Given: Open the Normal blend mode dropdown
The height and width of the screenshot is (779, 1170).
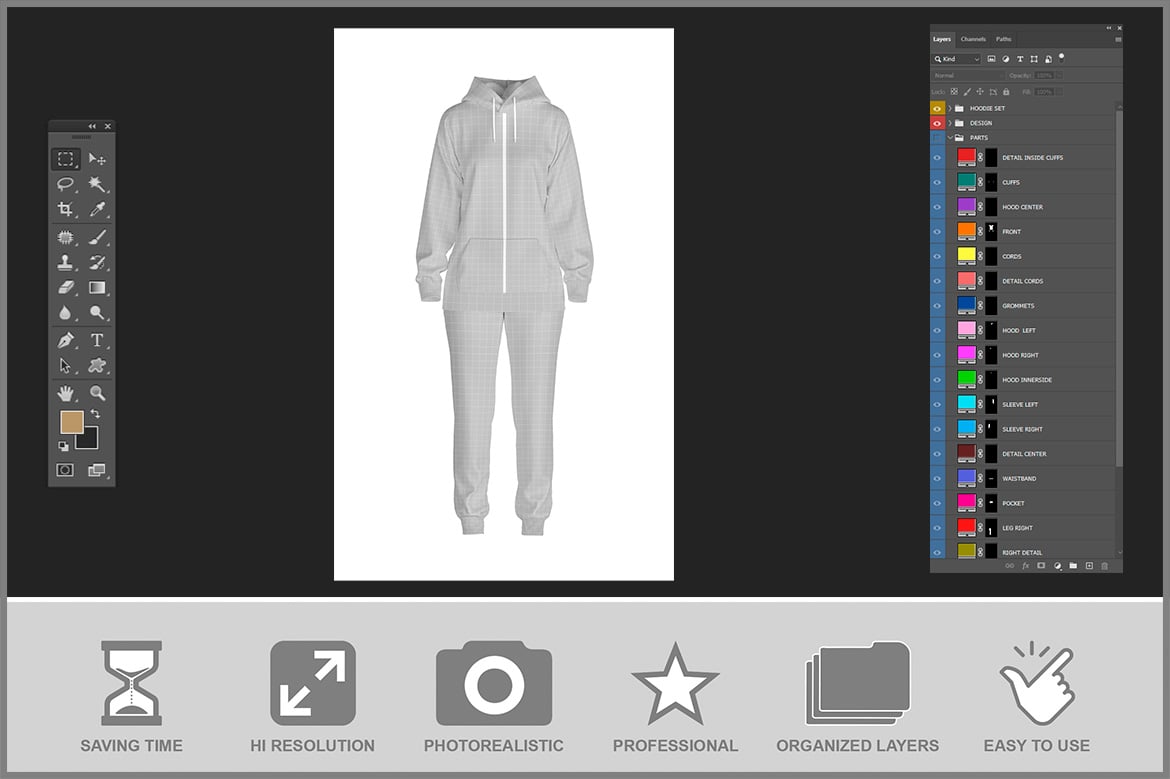Looking at the screenshot, I should (968, 75).
